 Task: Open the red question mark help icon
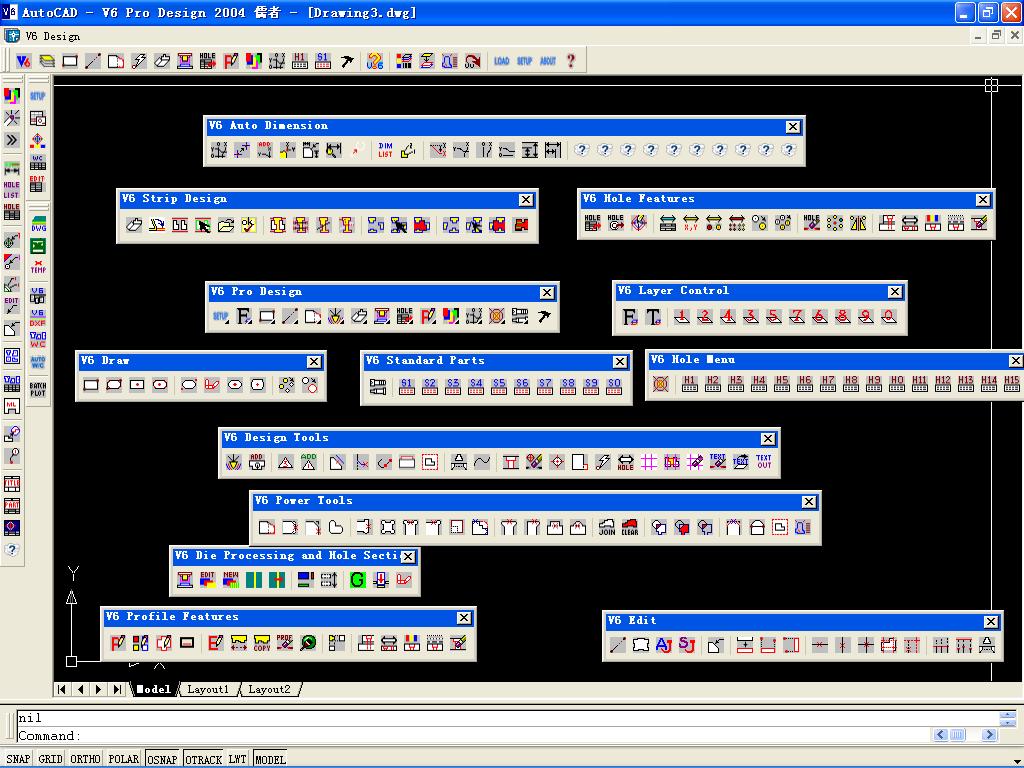[571, 61]
